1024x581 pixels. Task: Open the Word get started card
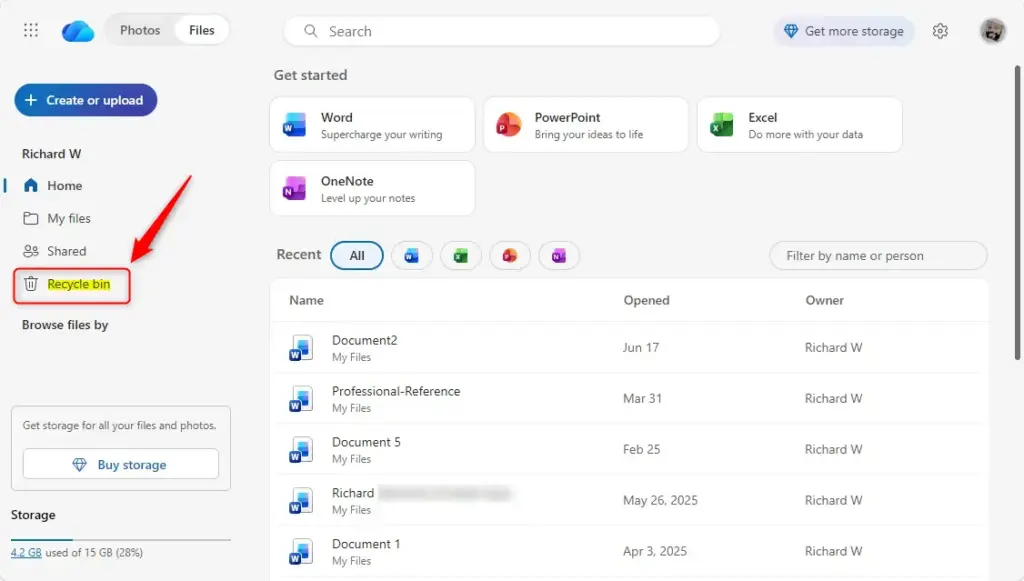coord(372,125)
